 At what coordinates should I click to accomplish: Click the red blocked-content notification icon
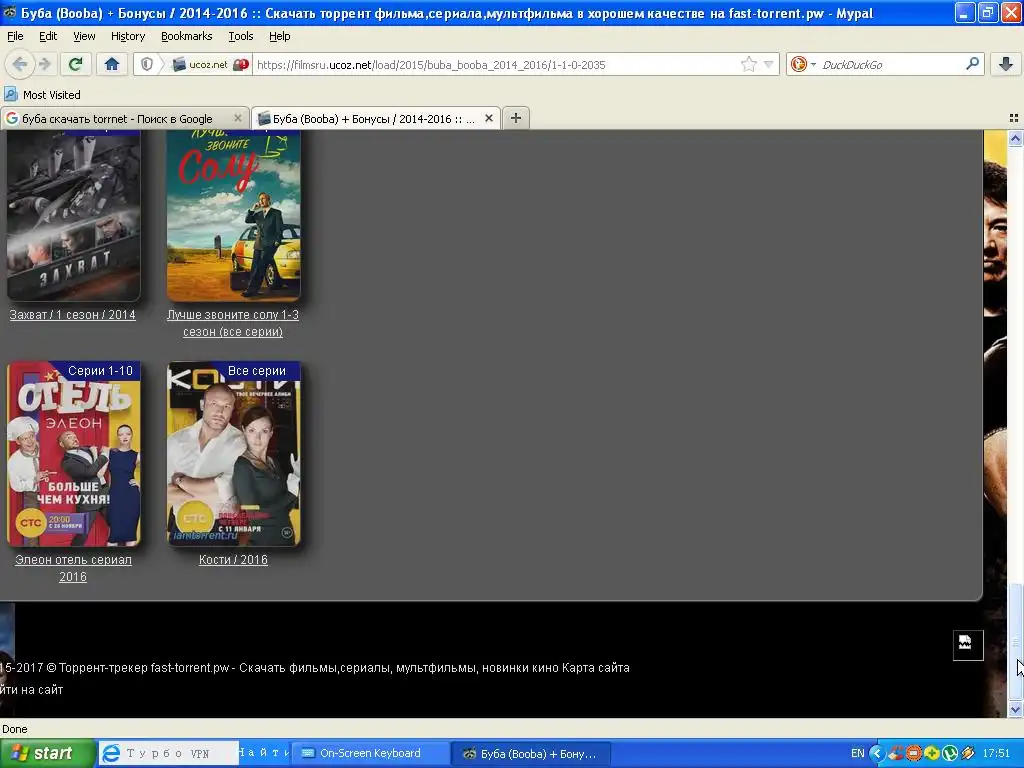tap(241, 64)
